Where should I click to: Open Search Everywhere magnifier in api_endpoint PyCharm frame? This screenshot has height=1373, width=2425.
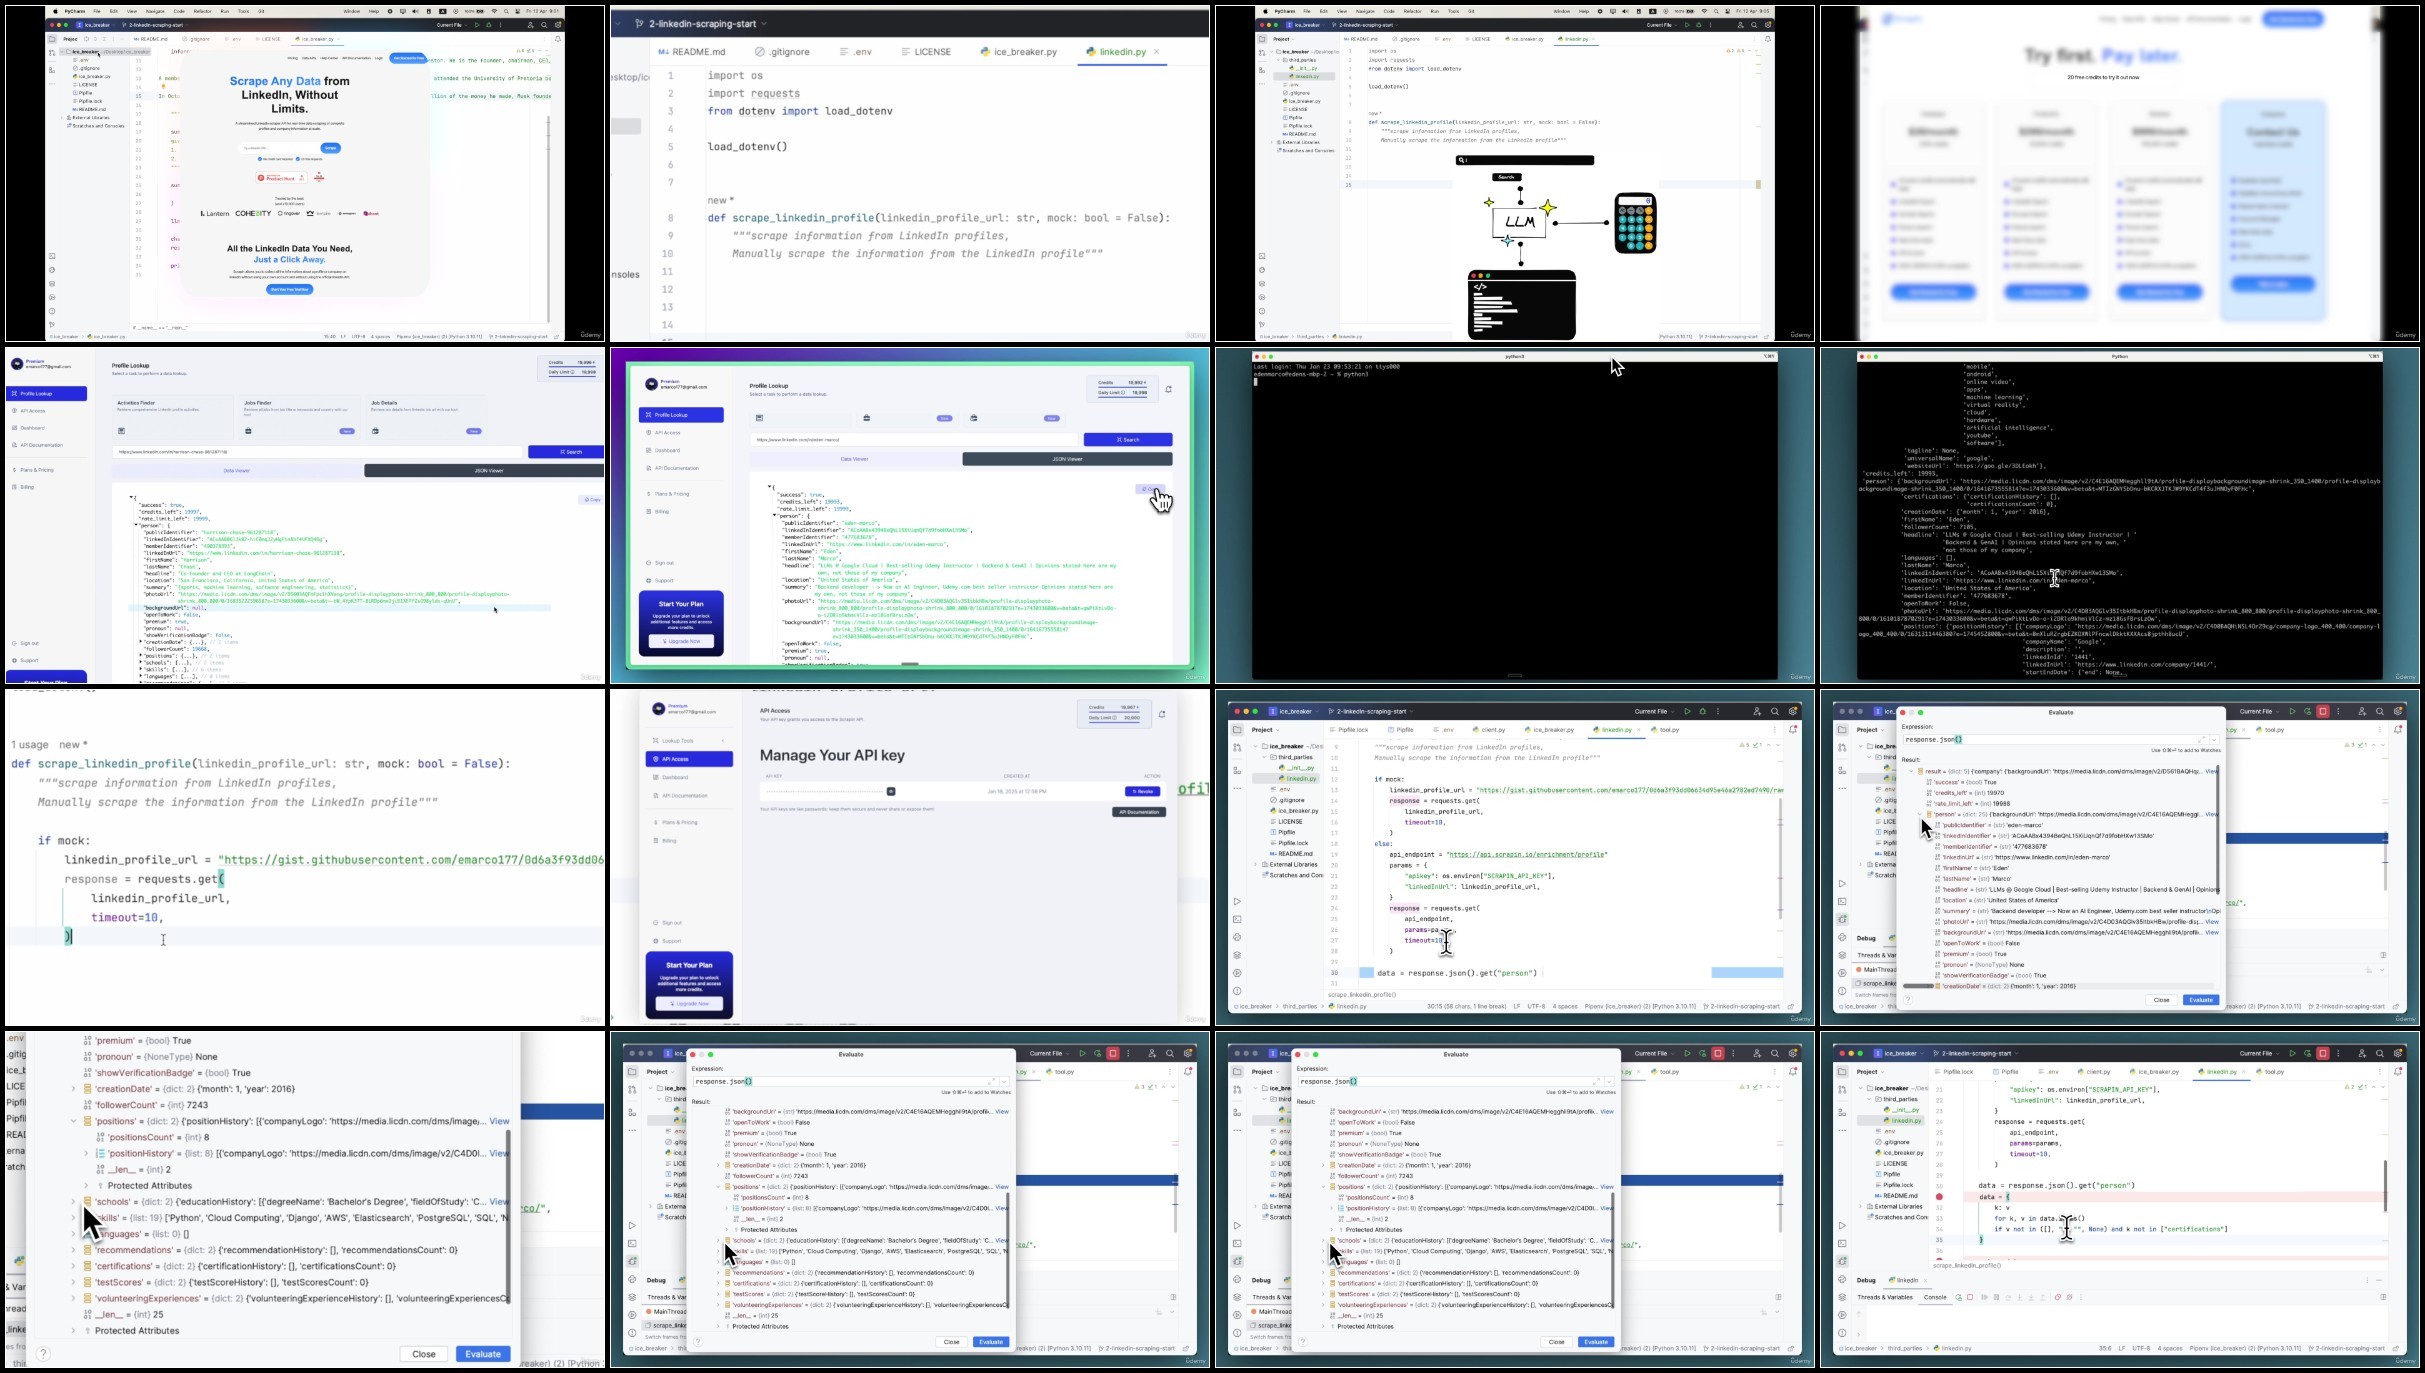1775,712
